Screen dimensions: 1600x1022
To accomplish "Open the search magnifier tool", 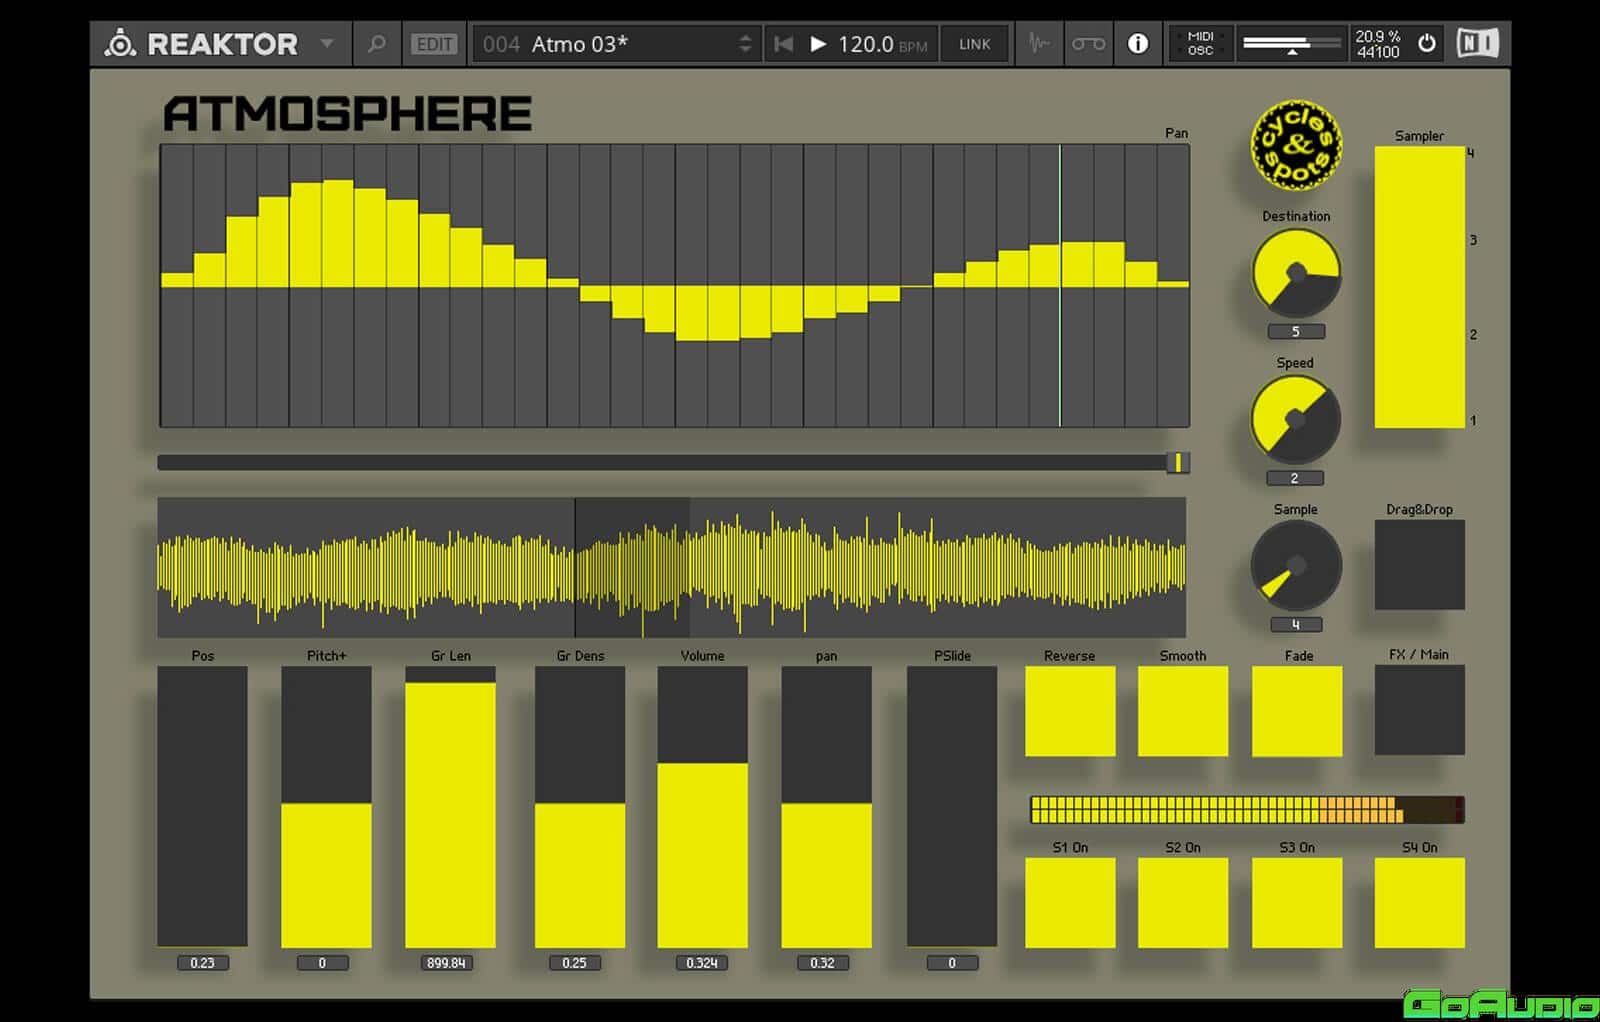I will pos(376,44).
